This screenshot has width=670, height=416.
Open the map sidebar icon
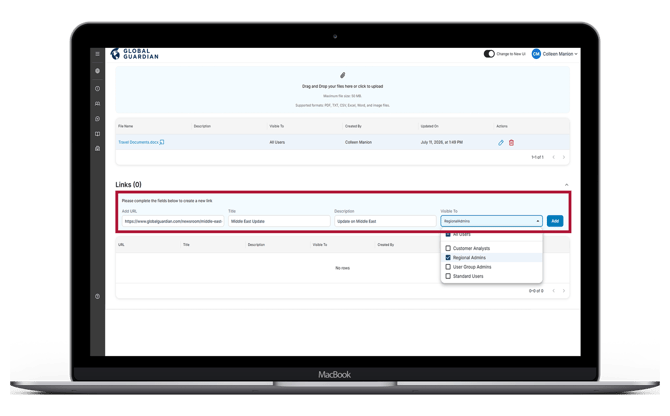(97, 103)
